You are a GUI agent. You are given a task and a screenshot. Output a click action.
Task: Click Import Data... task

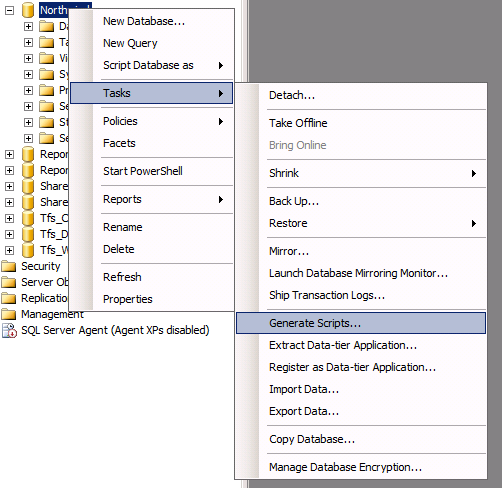(361, 389)
